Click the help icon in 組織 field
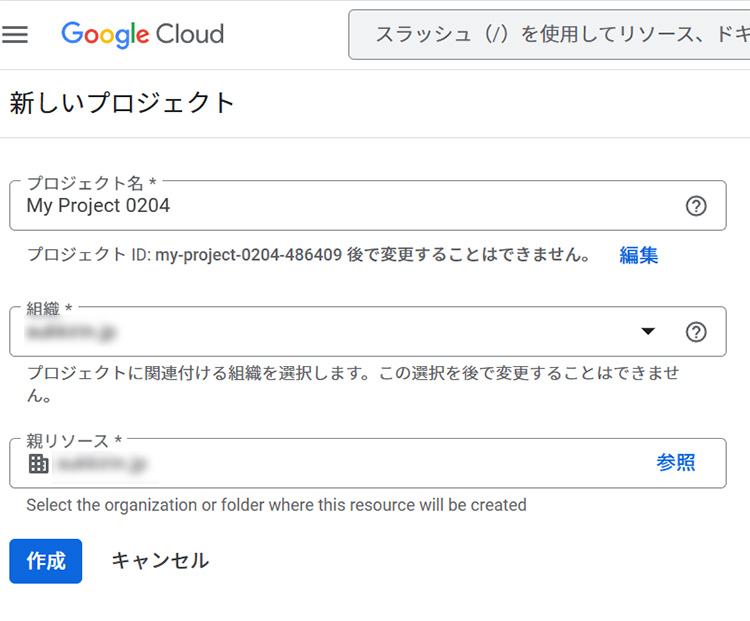 point(696,332)
